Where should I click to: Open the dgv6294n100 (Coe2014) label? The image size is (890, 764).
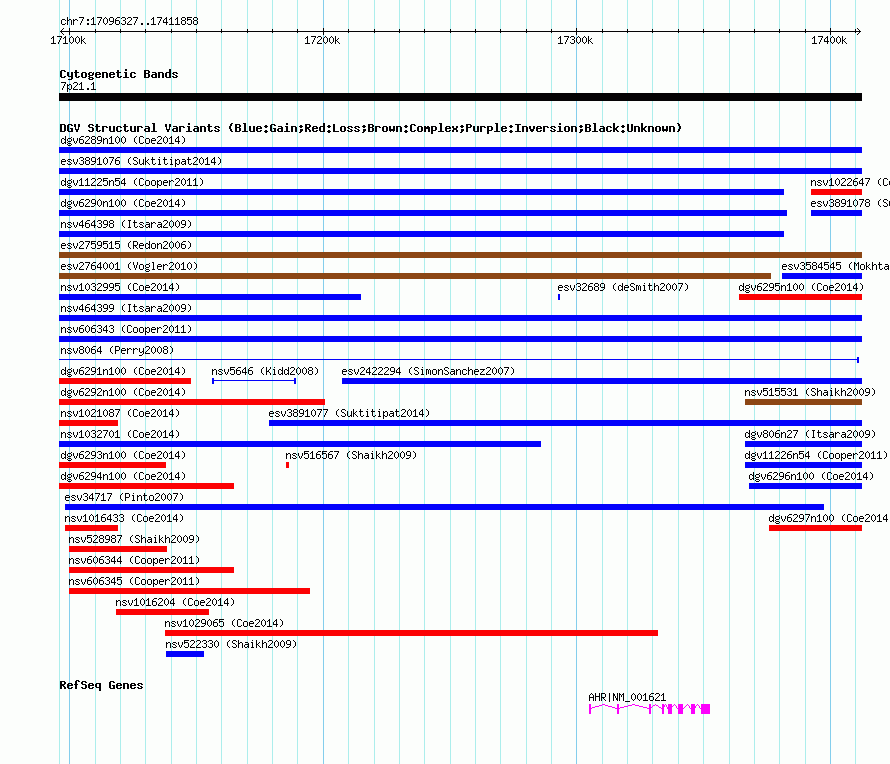[x=123, y=476]
